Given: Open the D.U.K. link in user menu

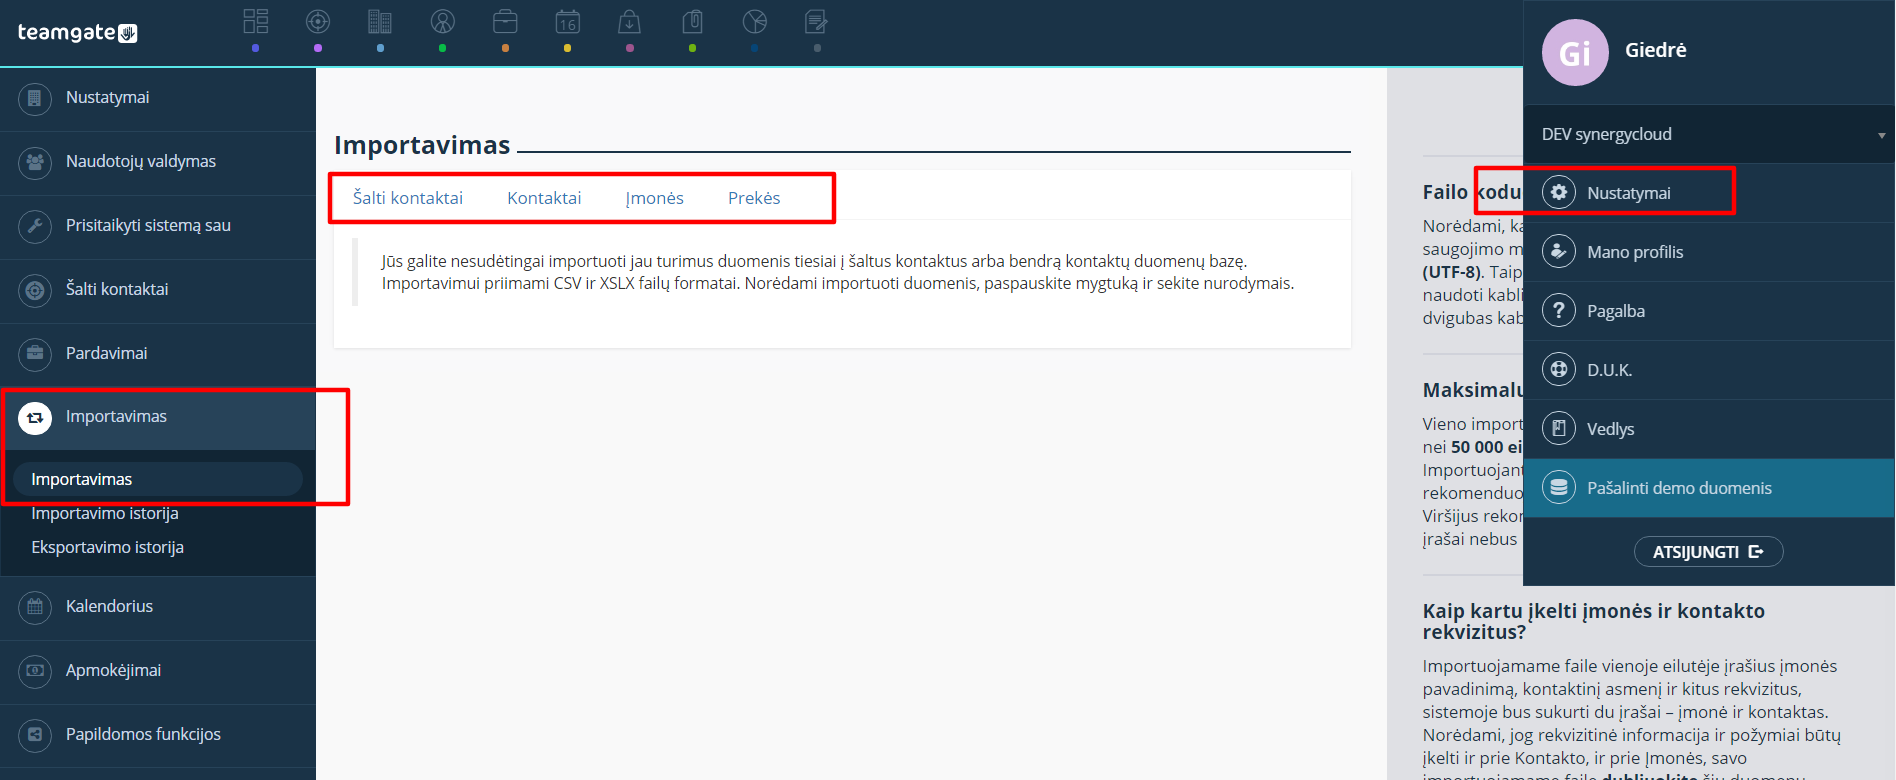Looking at the screenshot, I should click(1709, 370).
